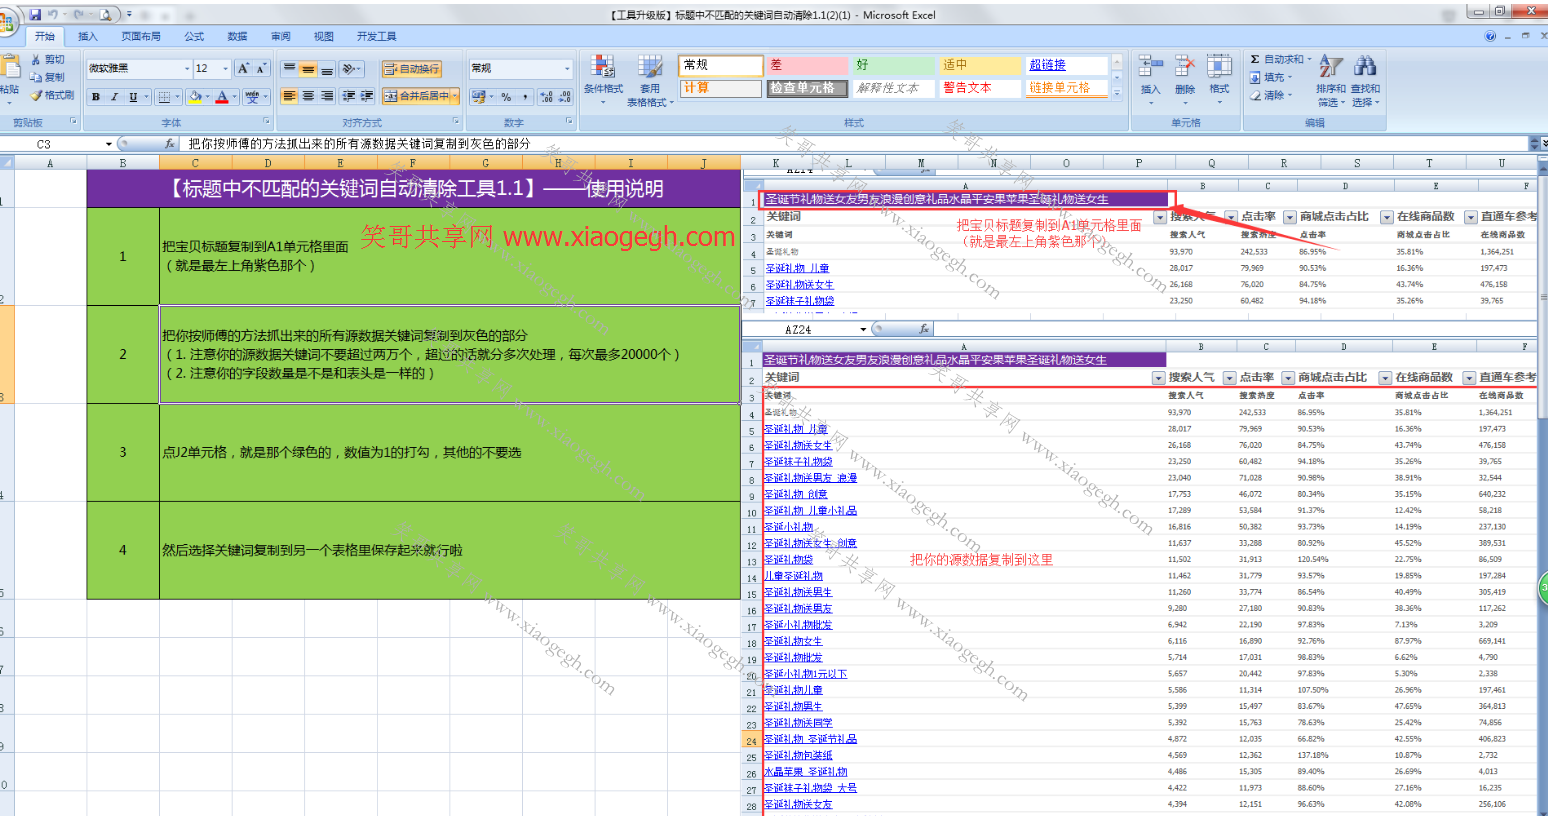This screenshot has height=816, width=1548.
Task: Toggle Bold formatting
Action: click(96, 97)
